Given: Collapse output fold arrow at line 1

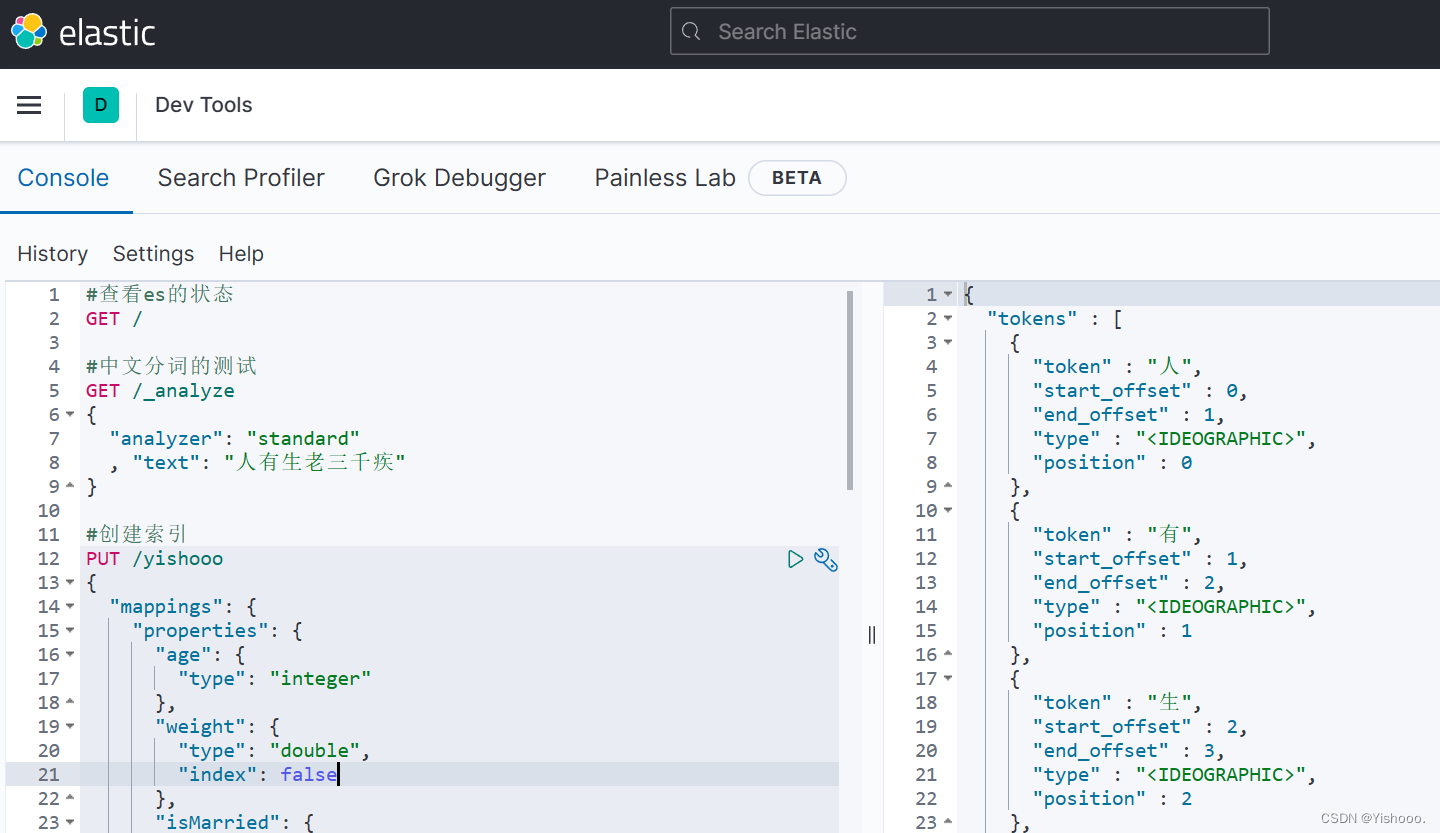Looking at the screenshot, I should point(948,295).
